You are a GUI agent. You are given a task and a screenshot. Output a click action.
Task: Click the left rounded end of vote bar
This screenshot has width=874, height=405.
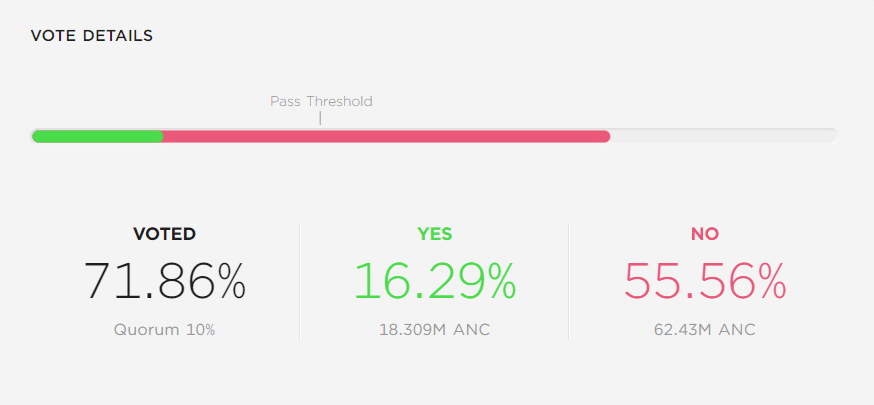point(36,136)
